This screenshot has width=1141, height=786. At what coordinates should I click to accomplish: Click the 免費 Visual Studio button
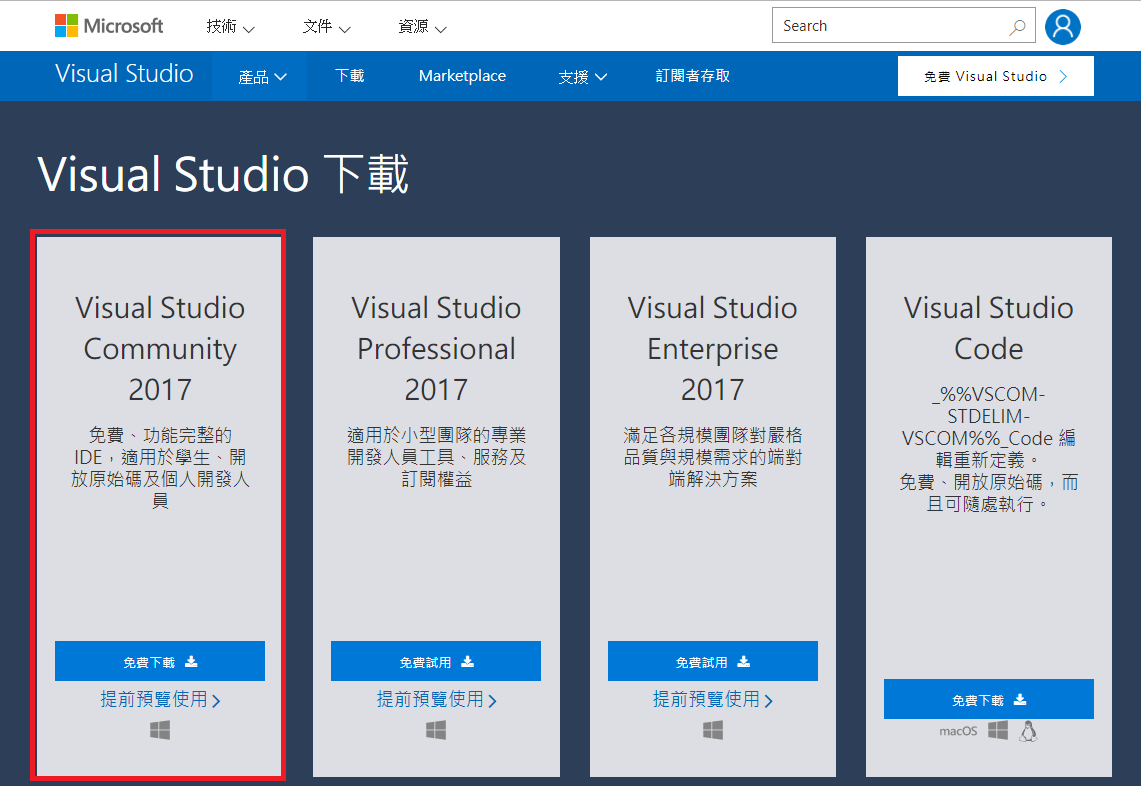pos(995,76)
